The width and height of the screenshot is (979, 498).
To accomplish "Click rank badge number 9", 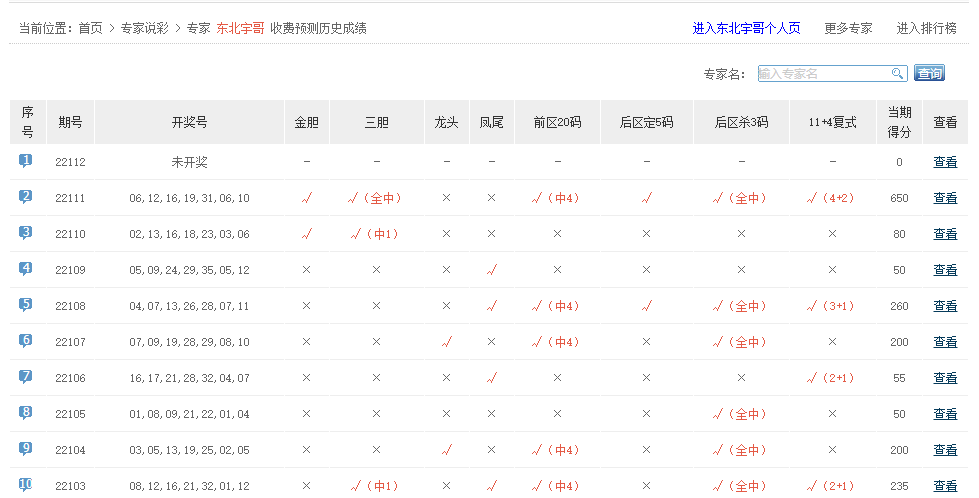I will tap(26, 449).
